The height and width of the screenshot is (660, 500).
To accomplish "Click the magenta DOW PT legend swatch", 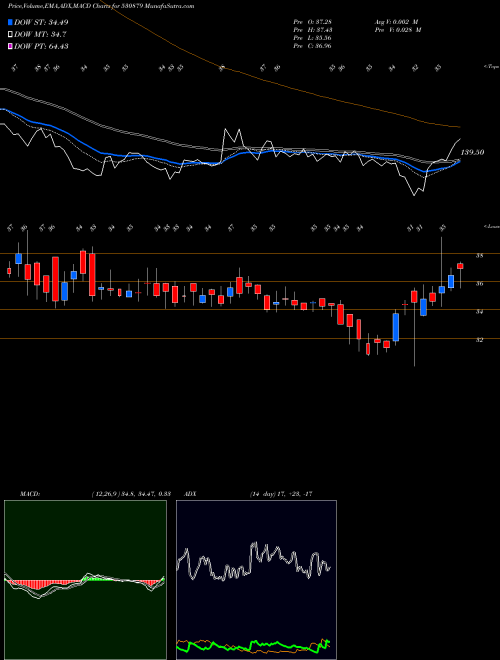I will 10,46.
